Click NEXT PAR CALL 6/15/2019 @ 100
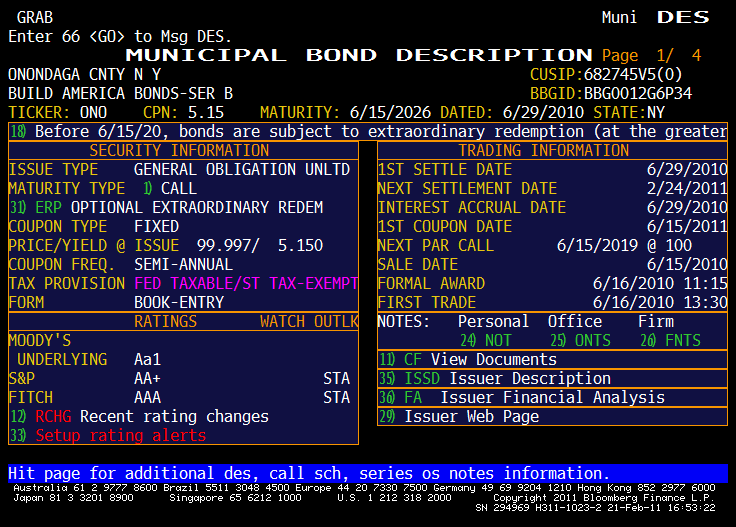 (x=624, y=245)
